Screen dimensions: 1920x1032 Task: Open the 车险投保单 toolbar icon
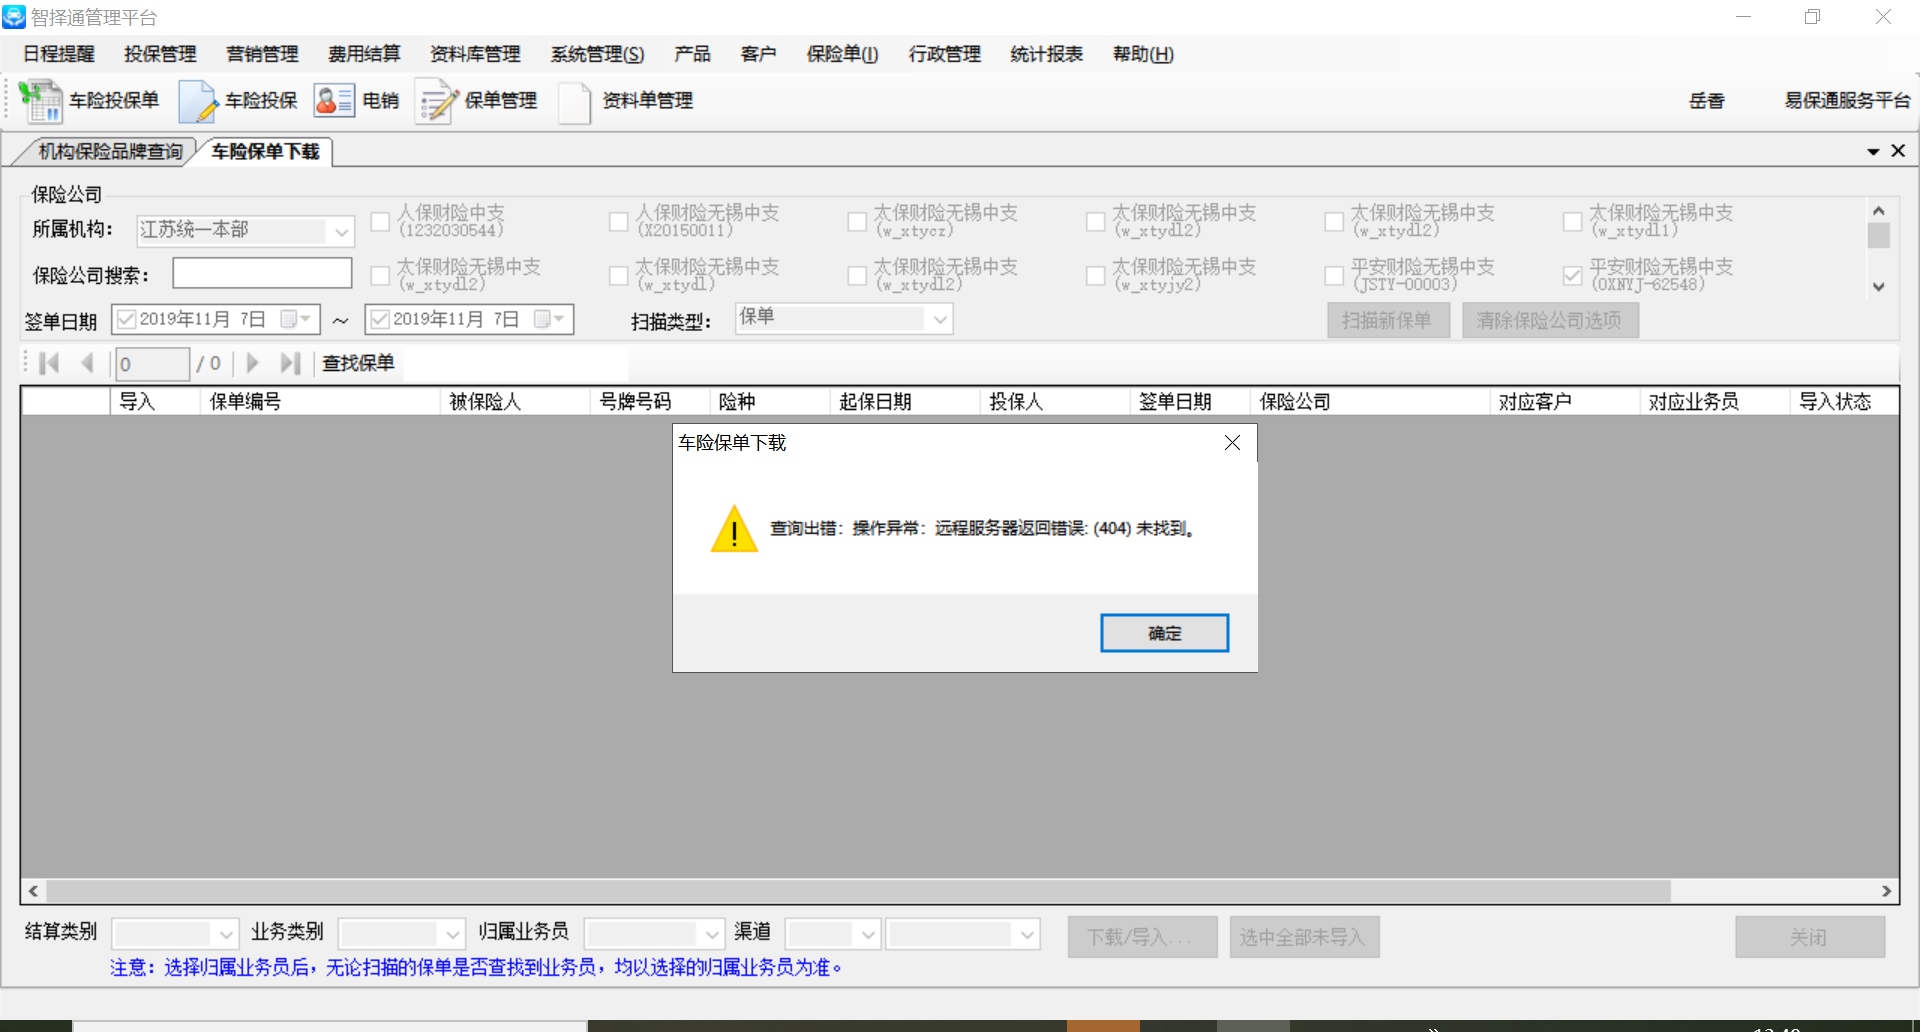click(x=40, y=101)
